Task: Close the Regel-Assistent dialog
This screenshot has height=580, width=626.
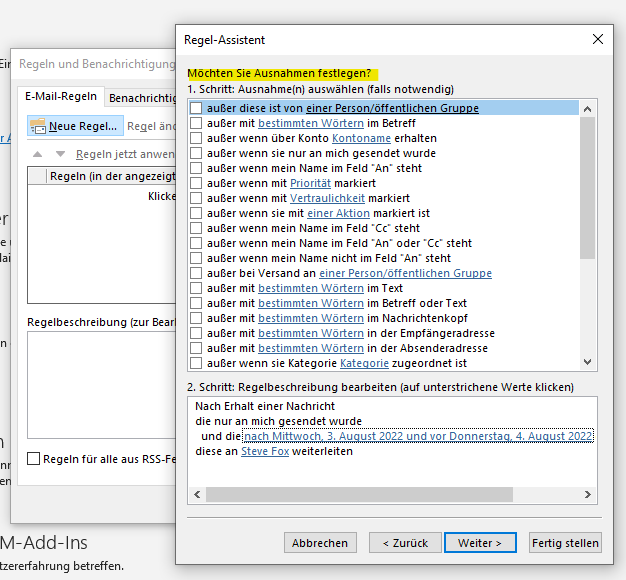Action: coord(598,39)
